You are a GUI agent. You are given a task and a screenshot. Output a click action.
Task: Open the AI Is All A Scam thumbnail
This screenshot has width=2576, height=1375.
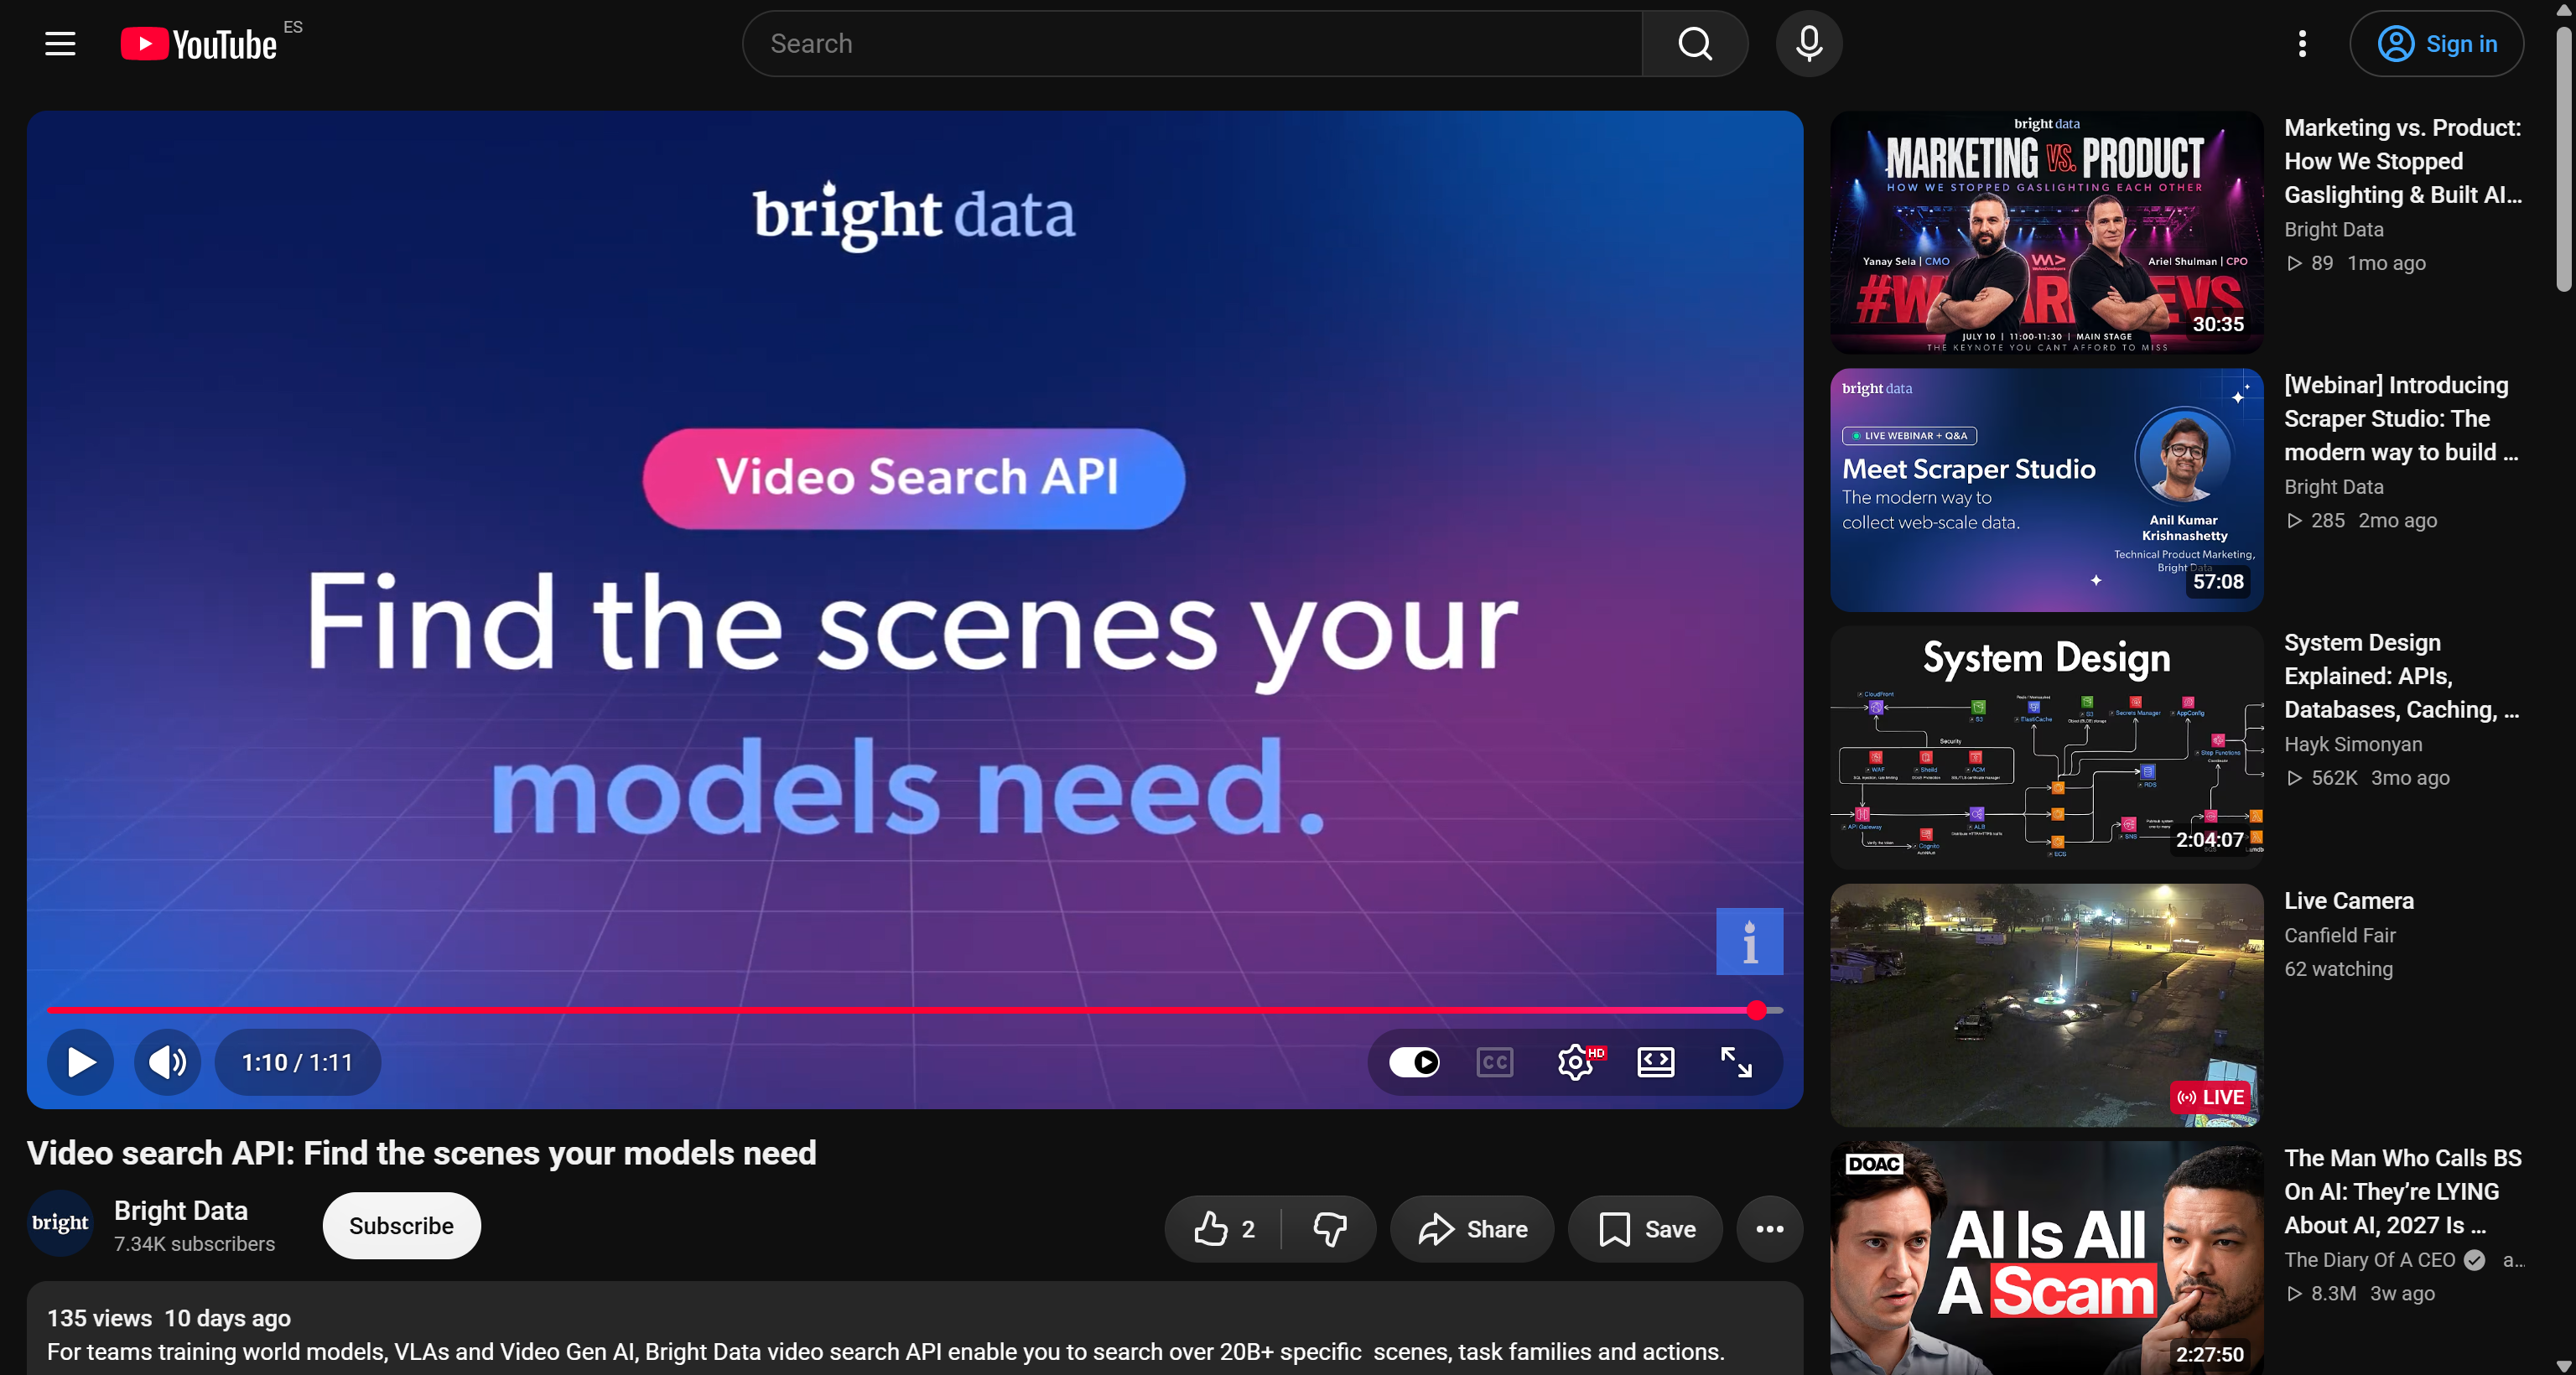[x=2047, y=1258]
